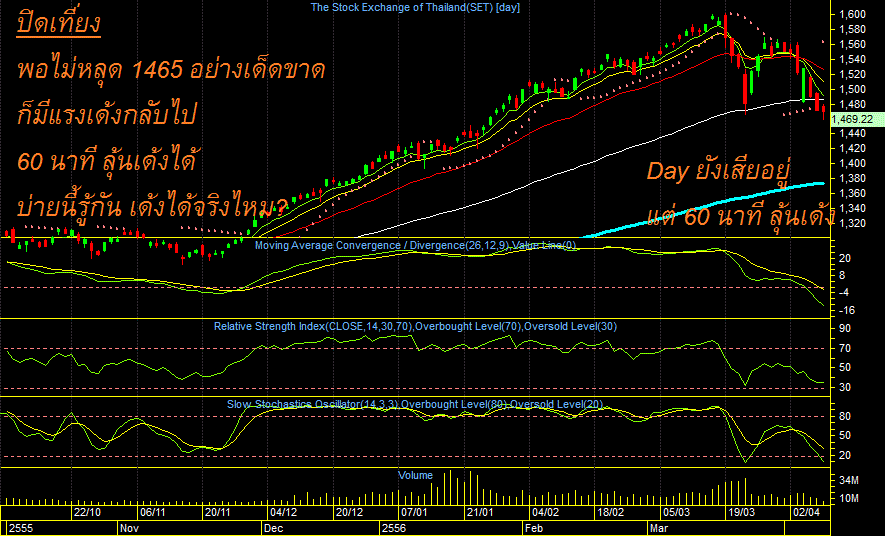Click the RSI axis value 30
Image resolution: width=885 pixels, height=536 pixels.
[x=845, y=387]
